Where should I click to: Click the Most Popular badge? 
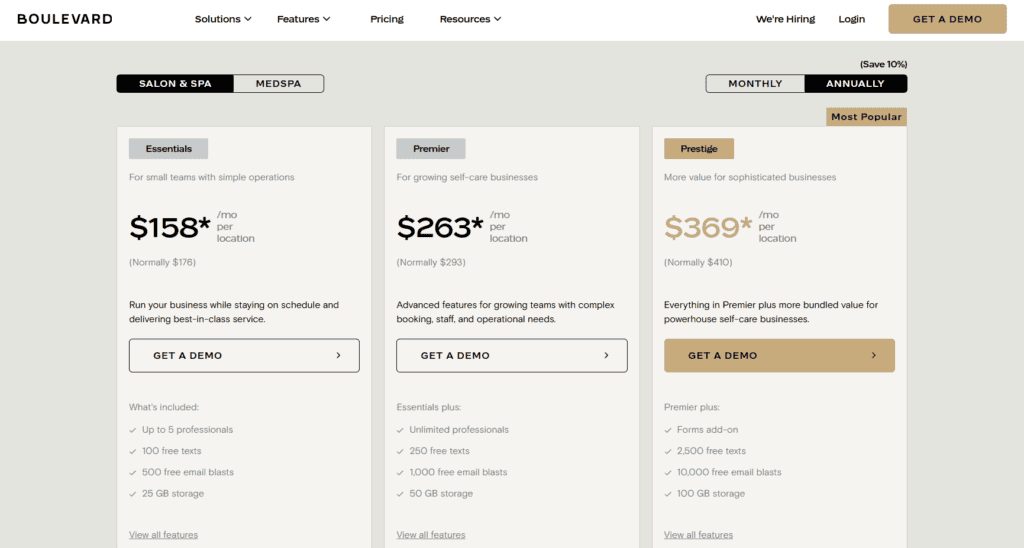pos(866,117)
